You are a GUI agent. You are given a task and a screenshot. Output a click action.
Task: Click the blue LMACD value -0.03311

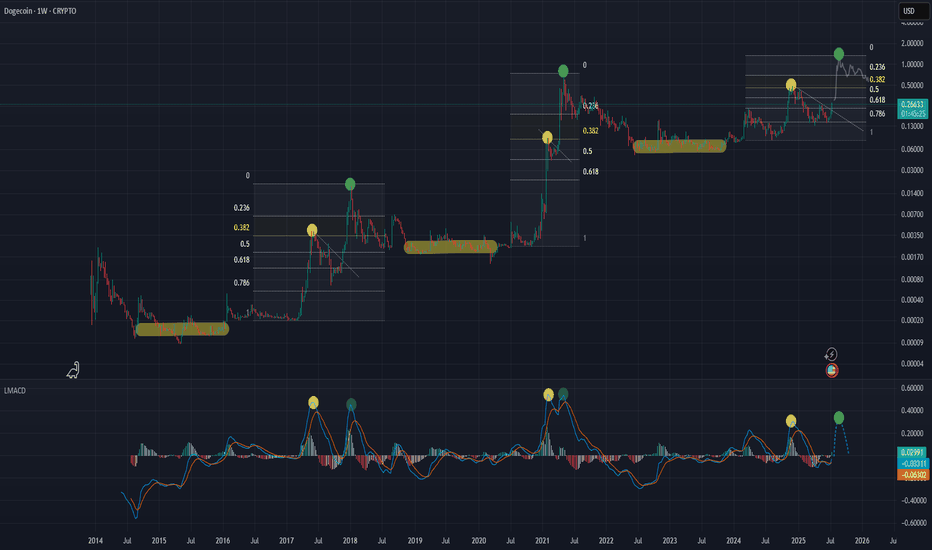point(912,463)
